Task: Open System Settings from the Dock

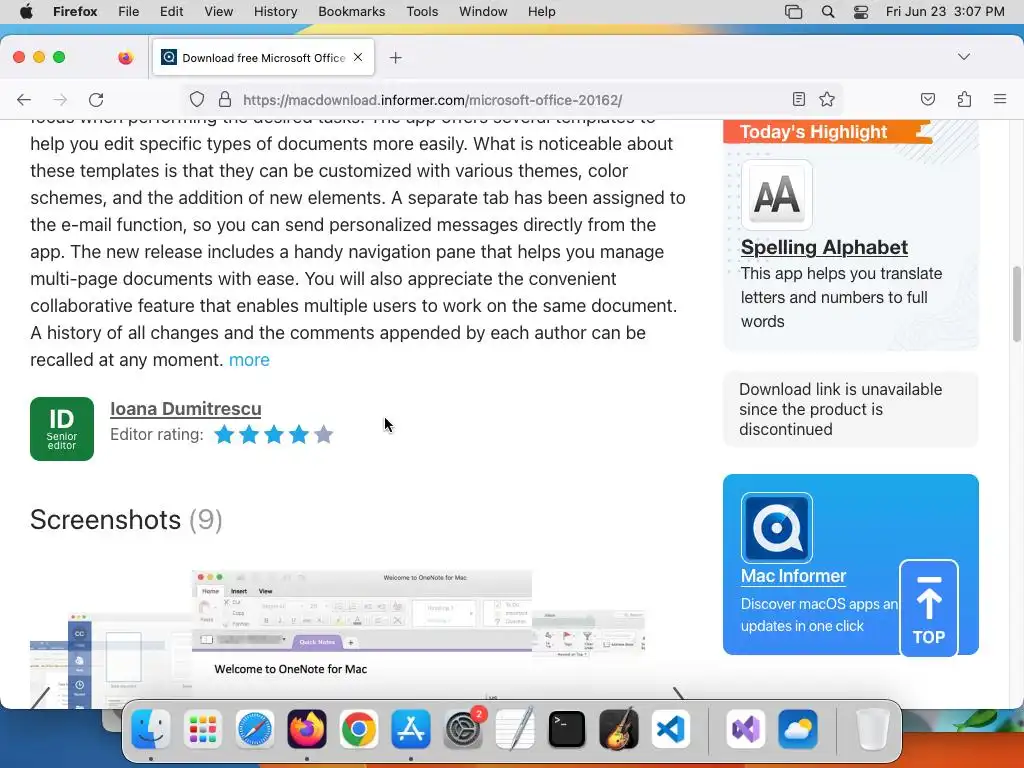Action: 463,729
